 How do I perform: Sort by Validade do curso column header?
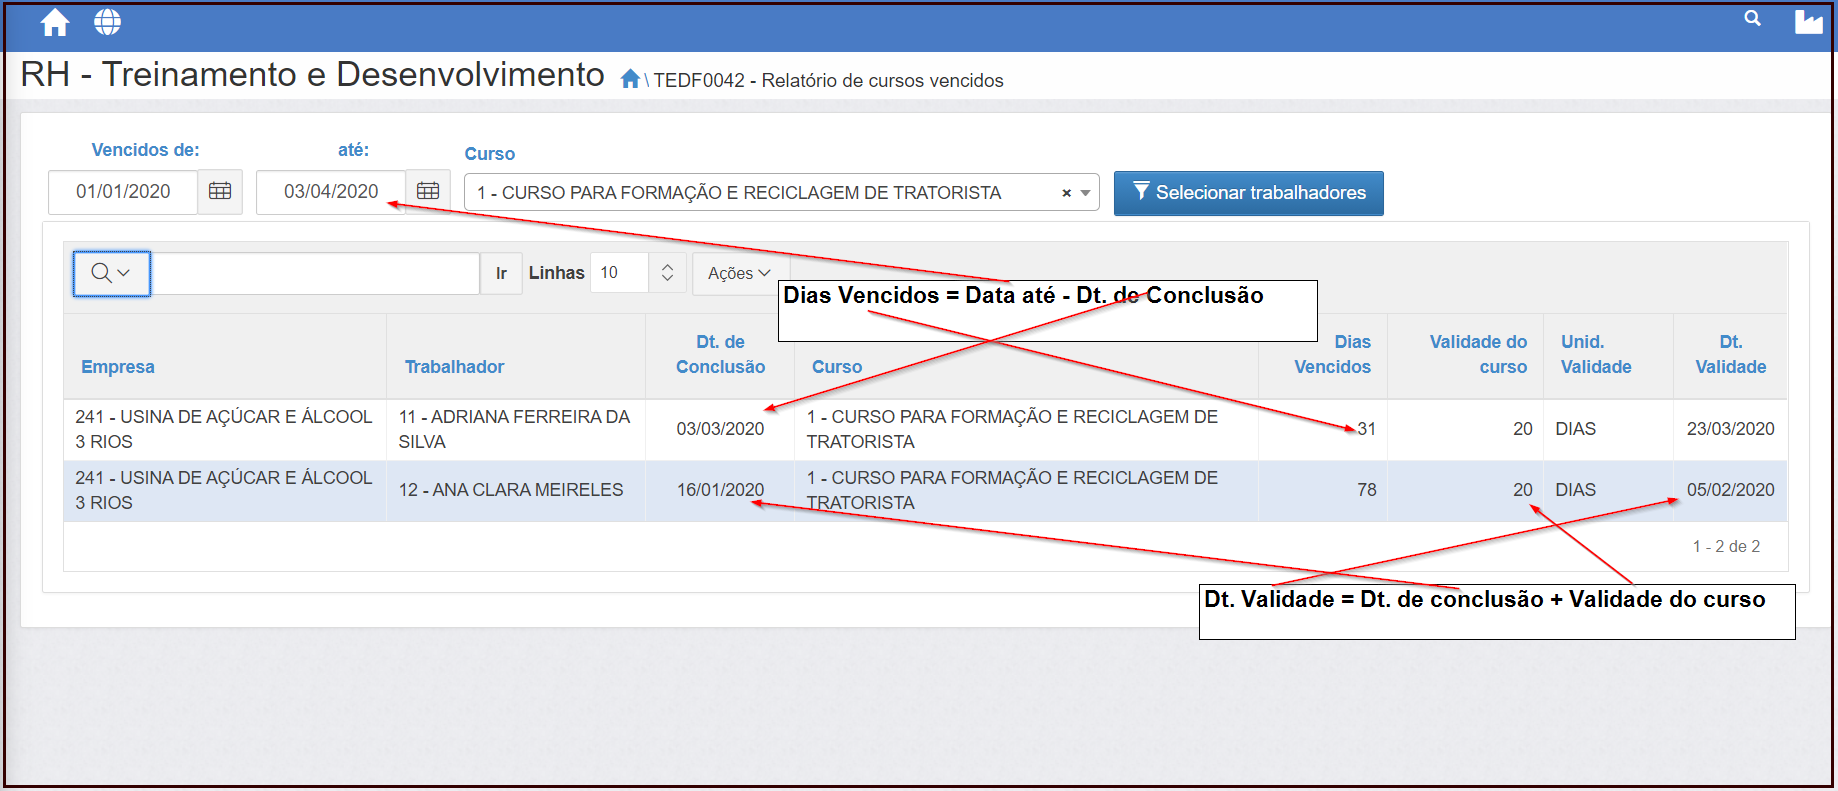pyautogui.click(x=1478, y=355)
